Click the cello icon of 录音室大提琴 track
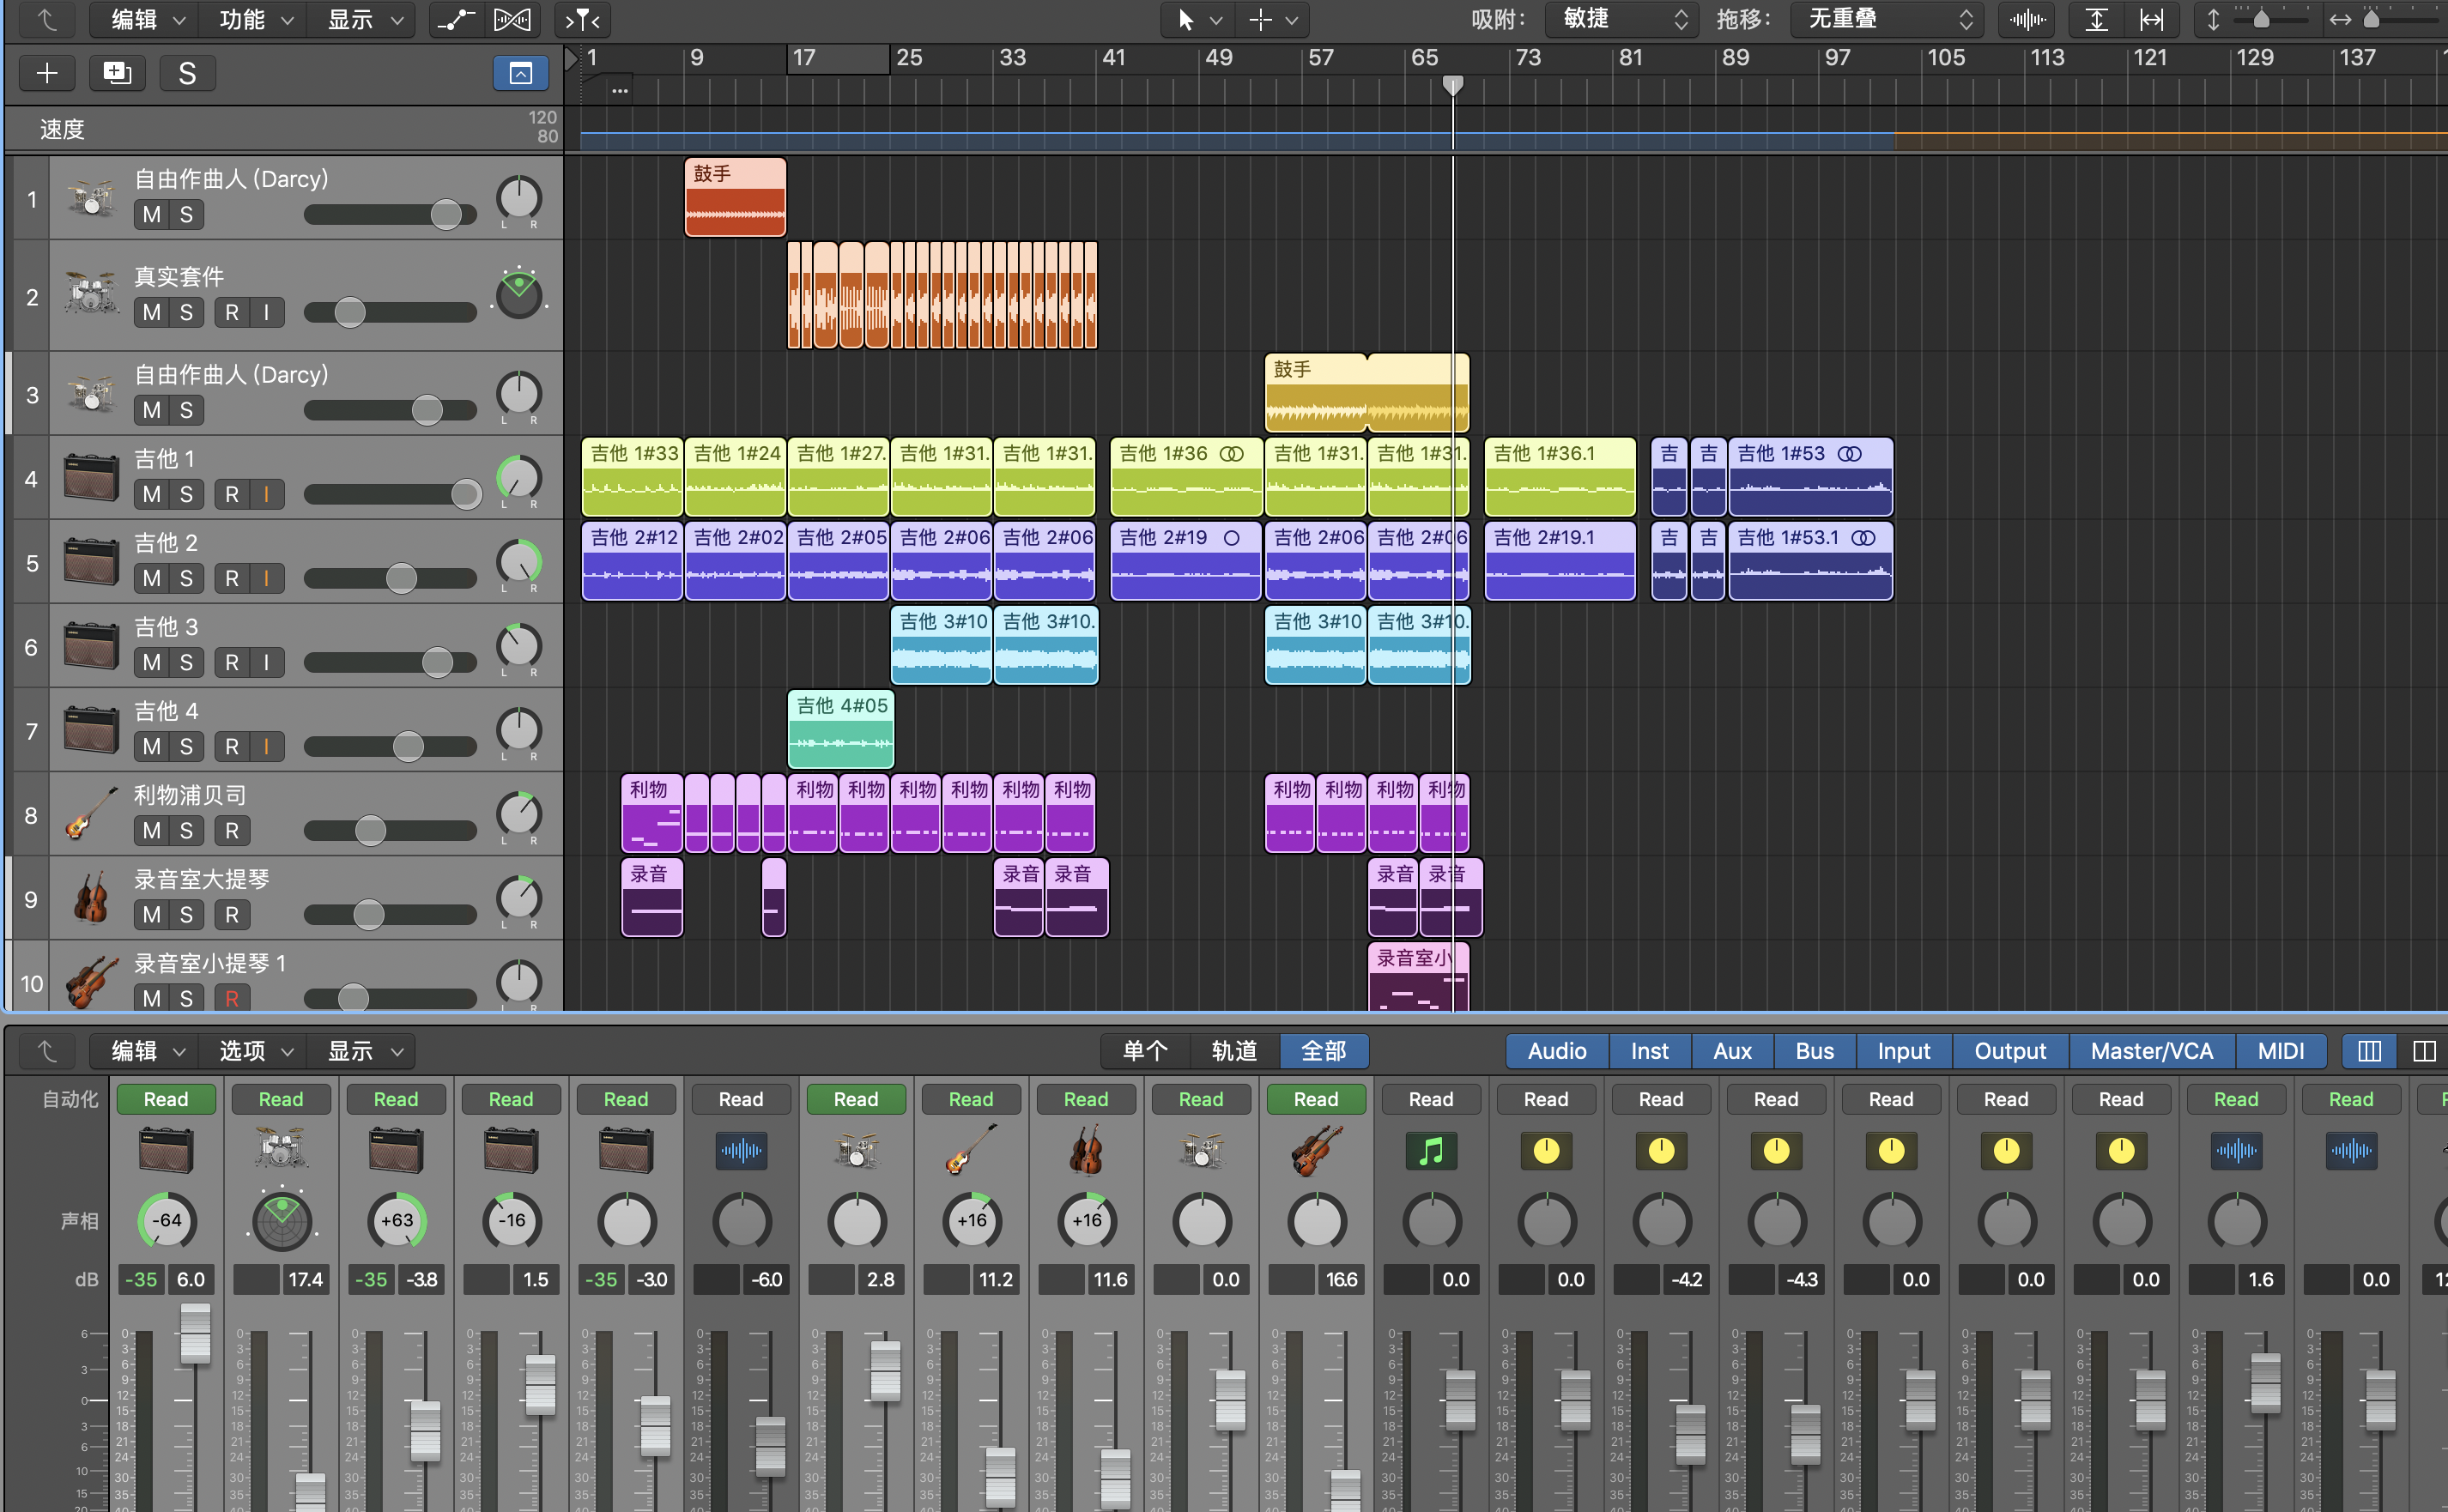 [91, 897]
